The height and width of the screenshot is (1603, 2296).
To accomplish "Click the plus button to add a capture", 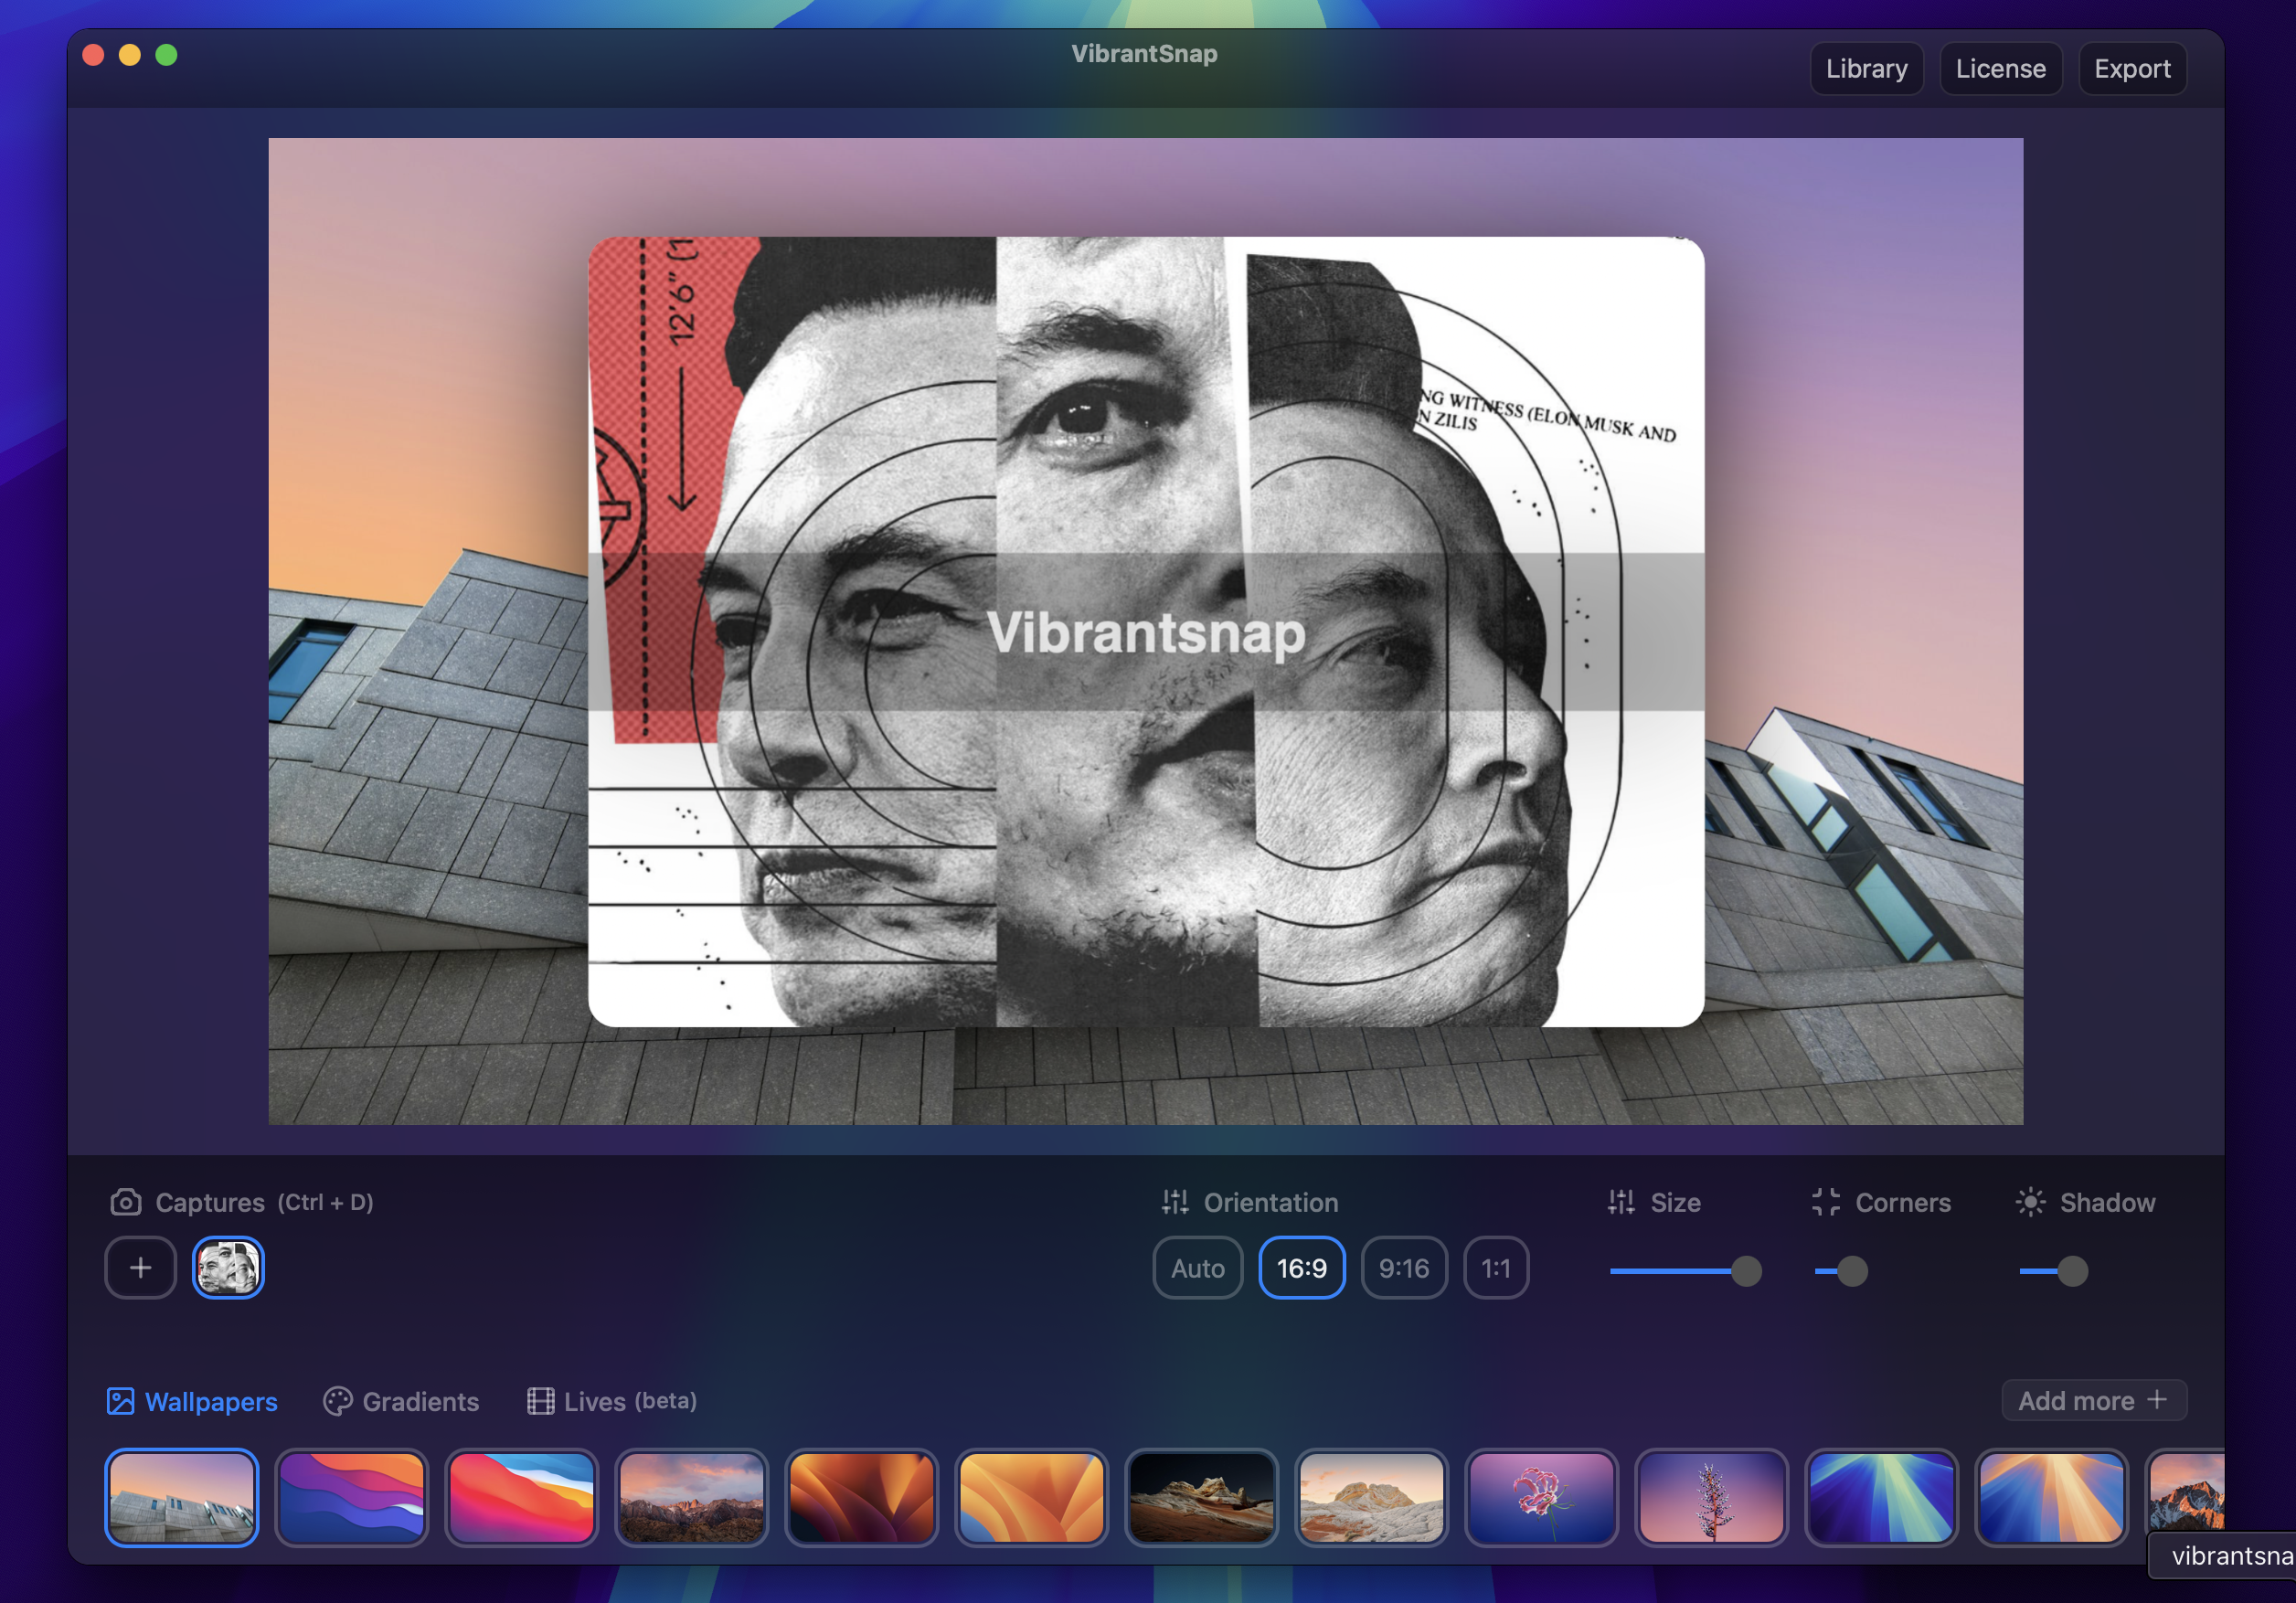I will point(141,1267).
